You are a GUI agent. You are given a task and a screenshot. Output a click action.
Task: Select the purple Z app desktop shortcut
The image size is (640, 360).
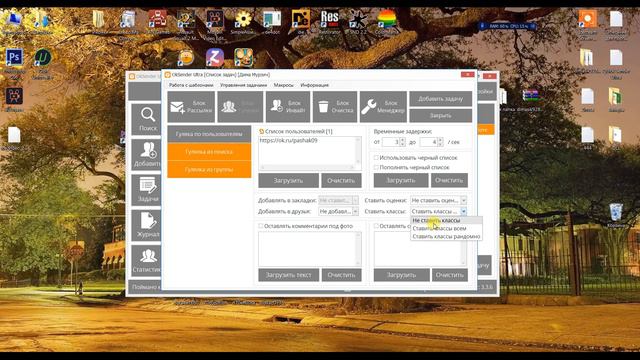215,57
